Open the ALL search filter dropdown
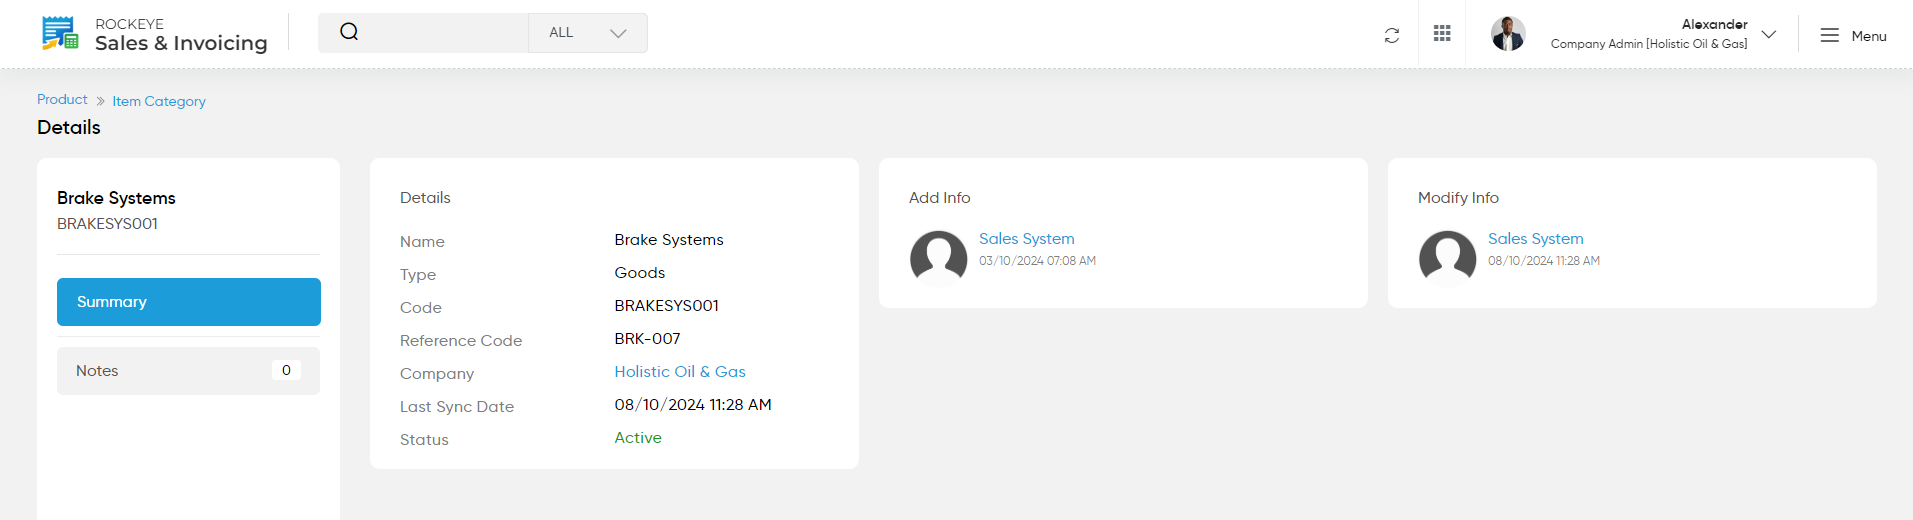Screen dimensions: 1913x520 click(x=588, y=33)
